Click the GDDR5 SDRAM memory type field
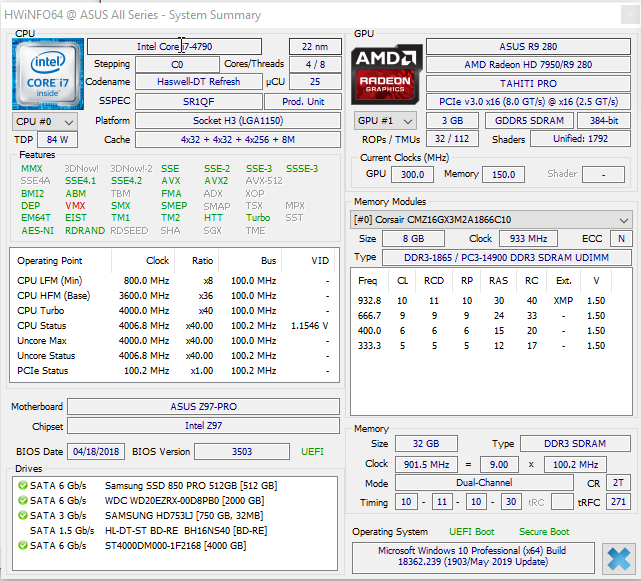The height and width of the screenshot is (581, 641). (529, 121)
